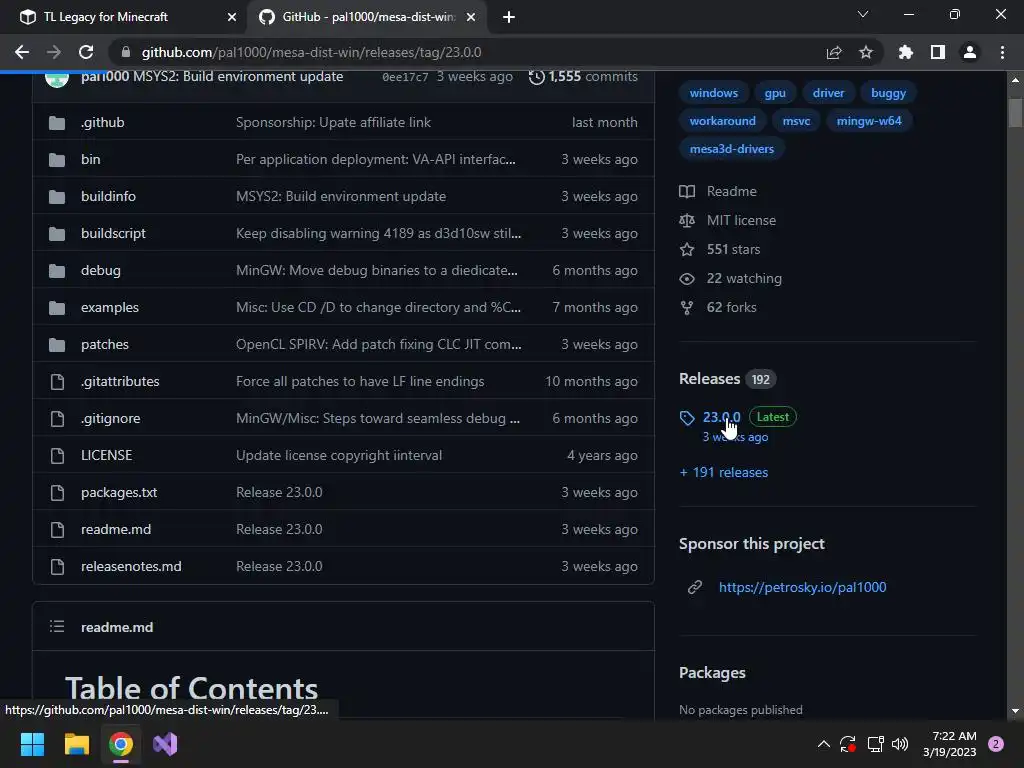Open the Chrome profile avatar icon
Screen dimensions: 1024x768
970,52
